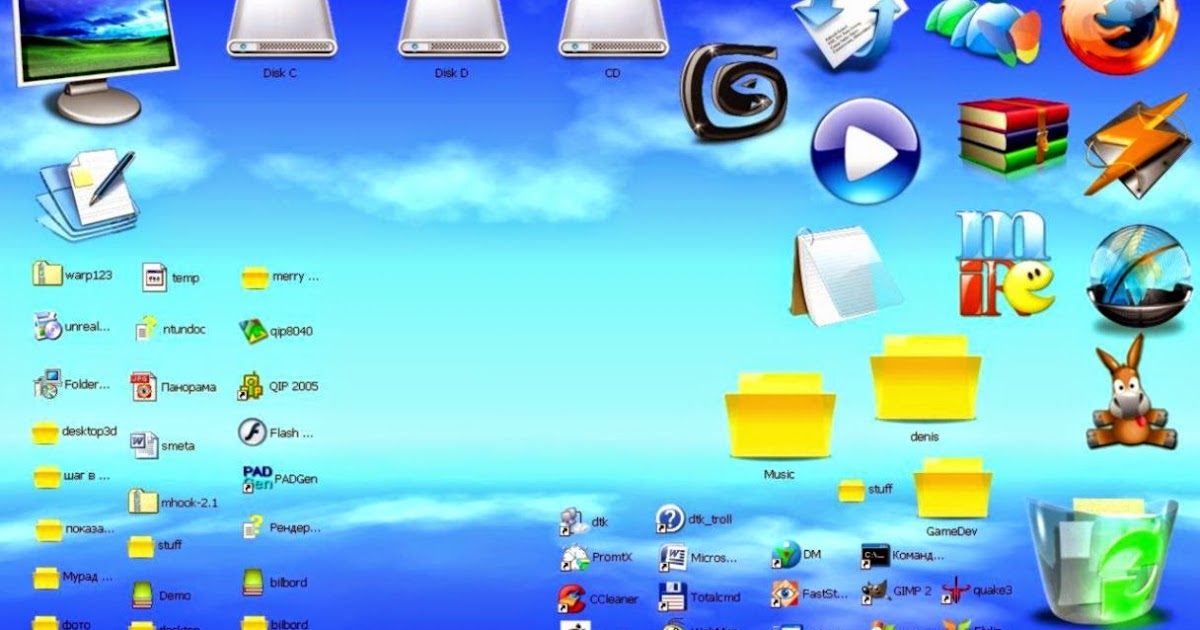This screenshot has height=630, width=1200.
Task: Open the Панорама JPG file
Action: tap(143, 386)
